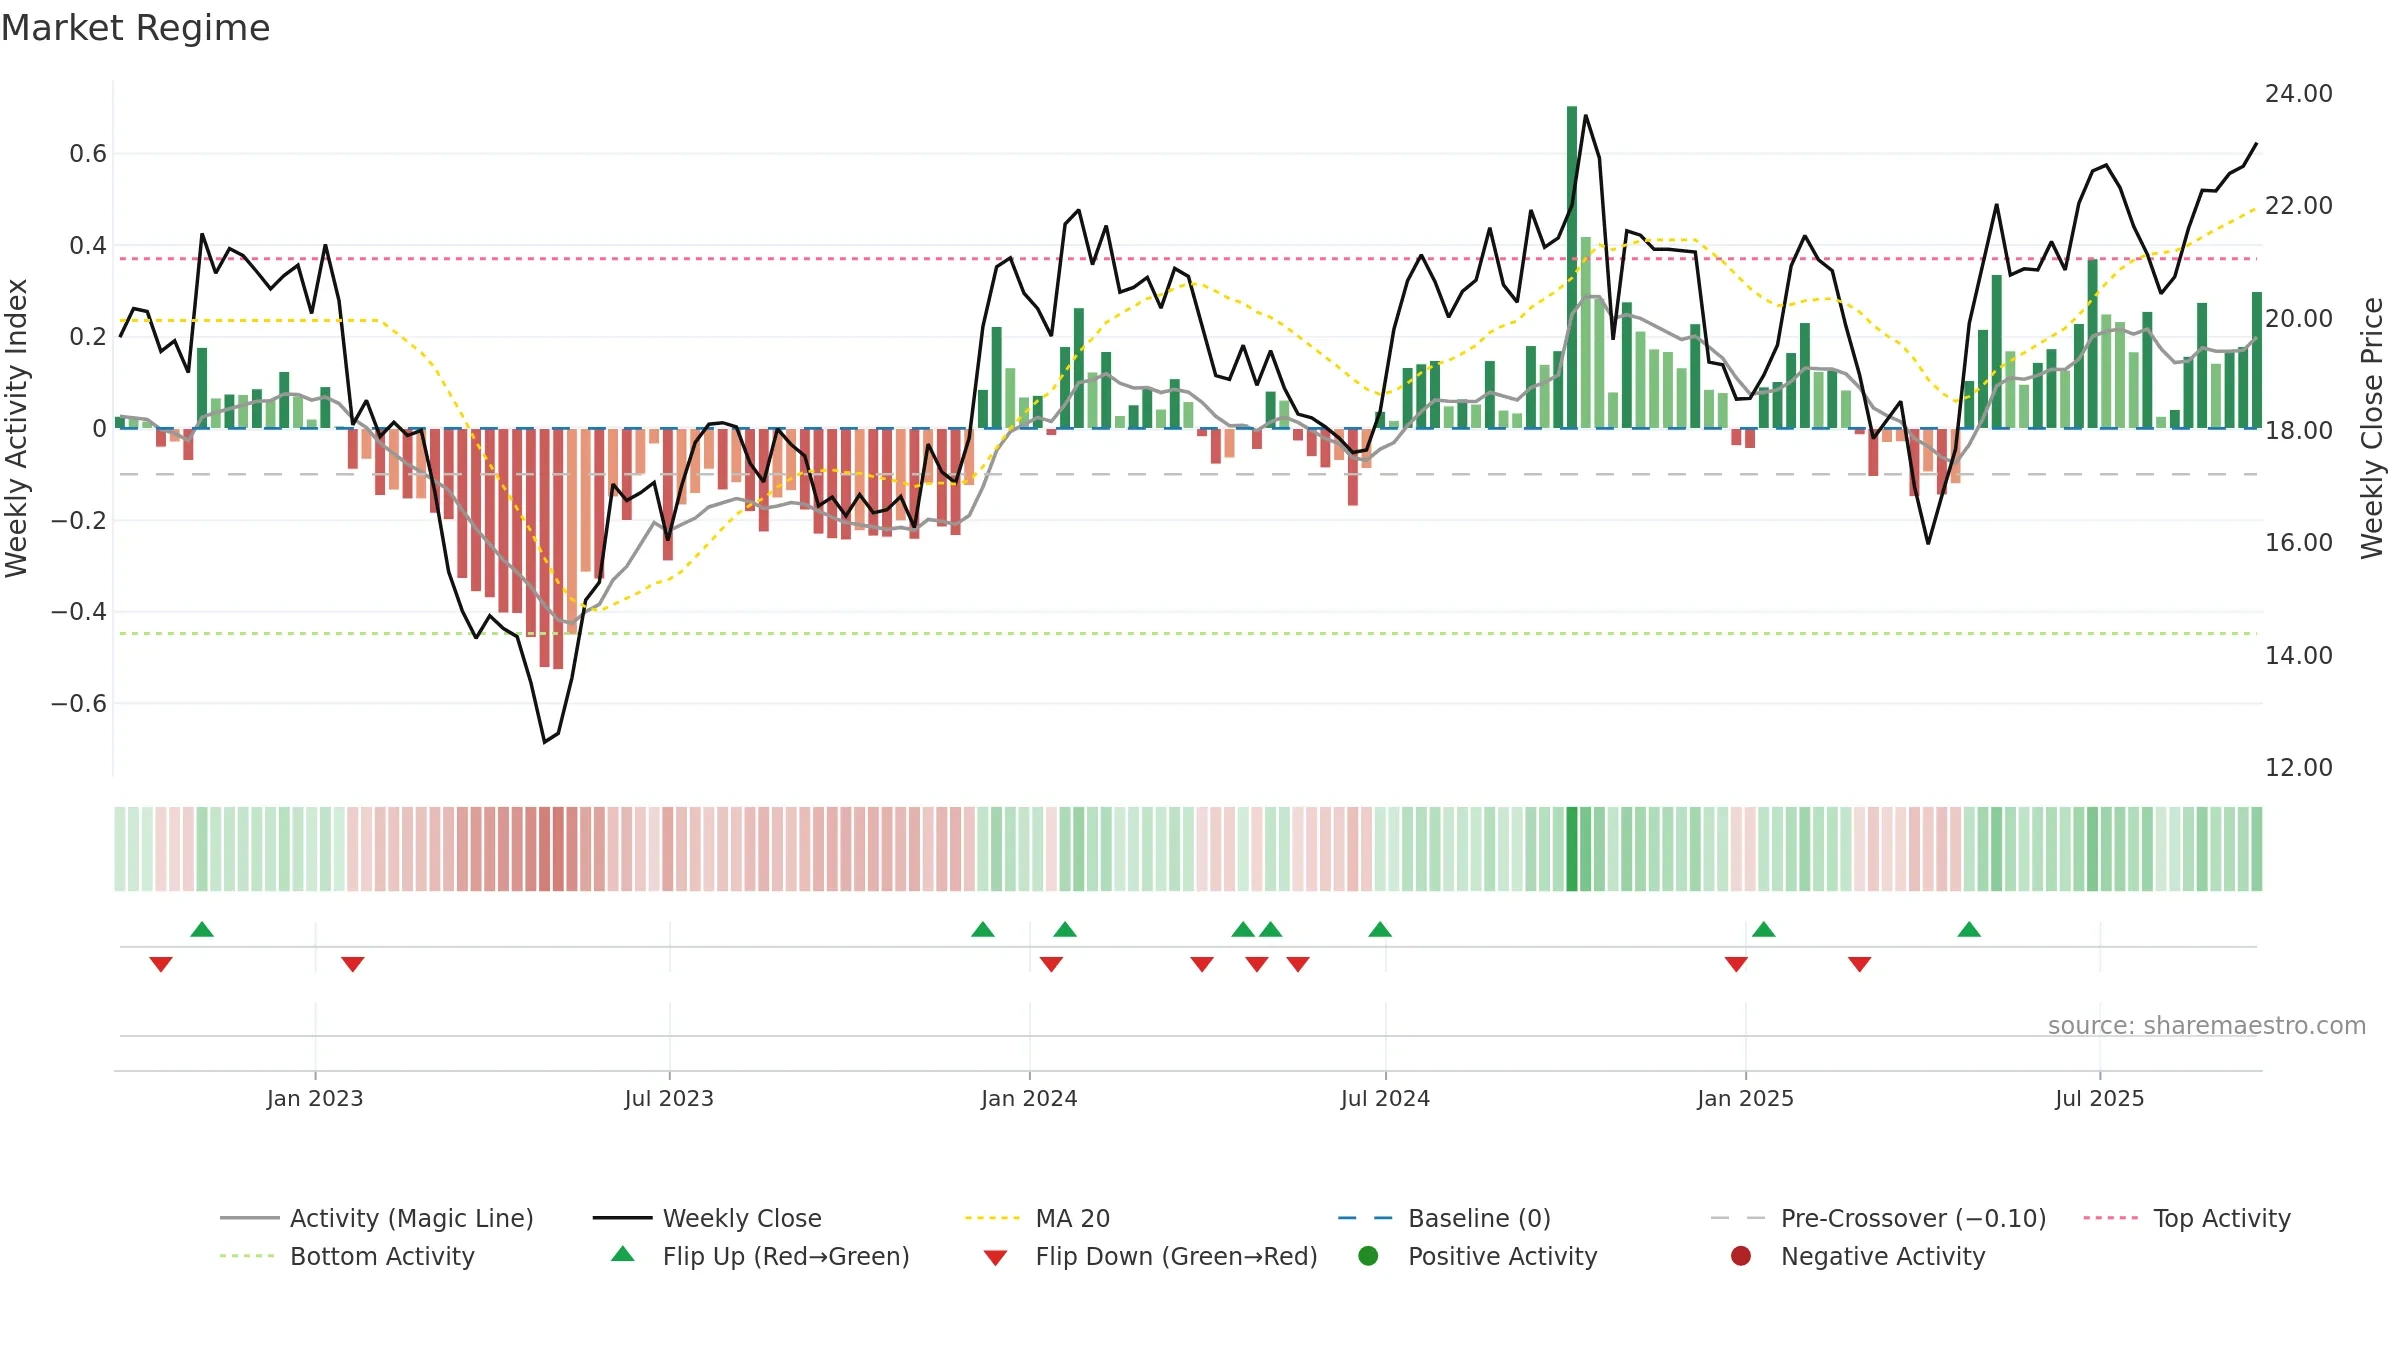Click the red flip-down marker just after Jan 2023
2400x1350 pixels.
click(x=353, y=964)
